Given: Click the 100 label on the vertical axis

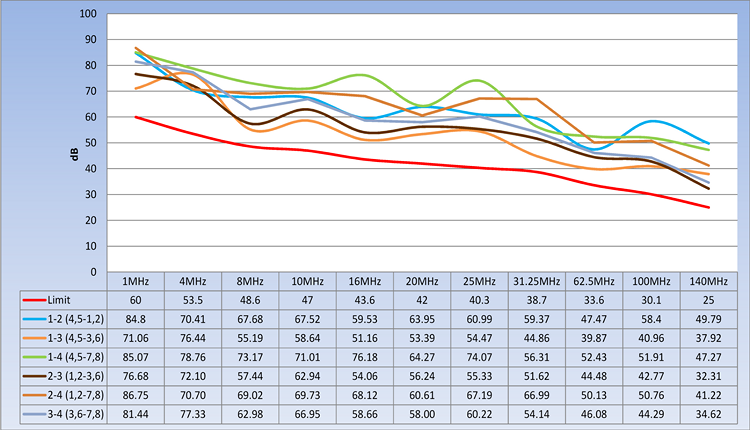Looking at the screenshot, I should (87, 15).
